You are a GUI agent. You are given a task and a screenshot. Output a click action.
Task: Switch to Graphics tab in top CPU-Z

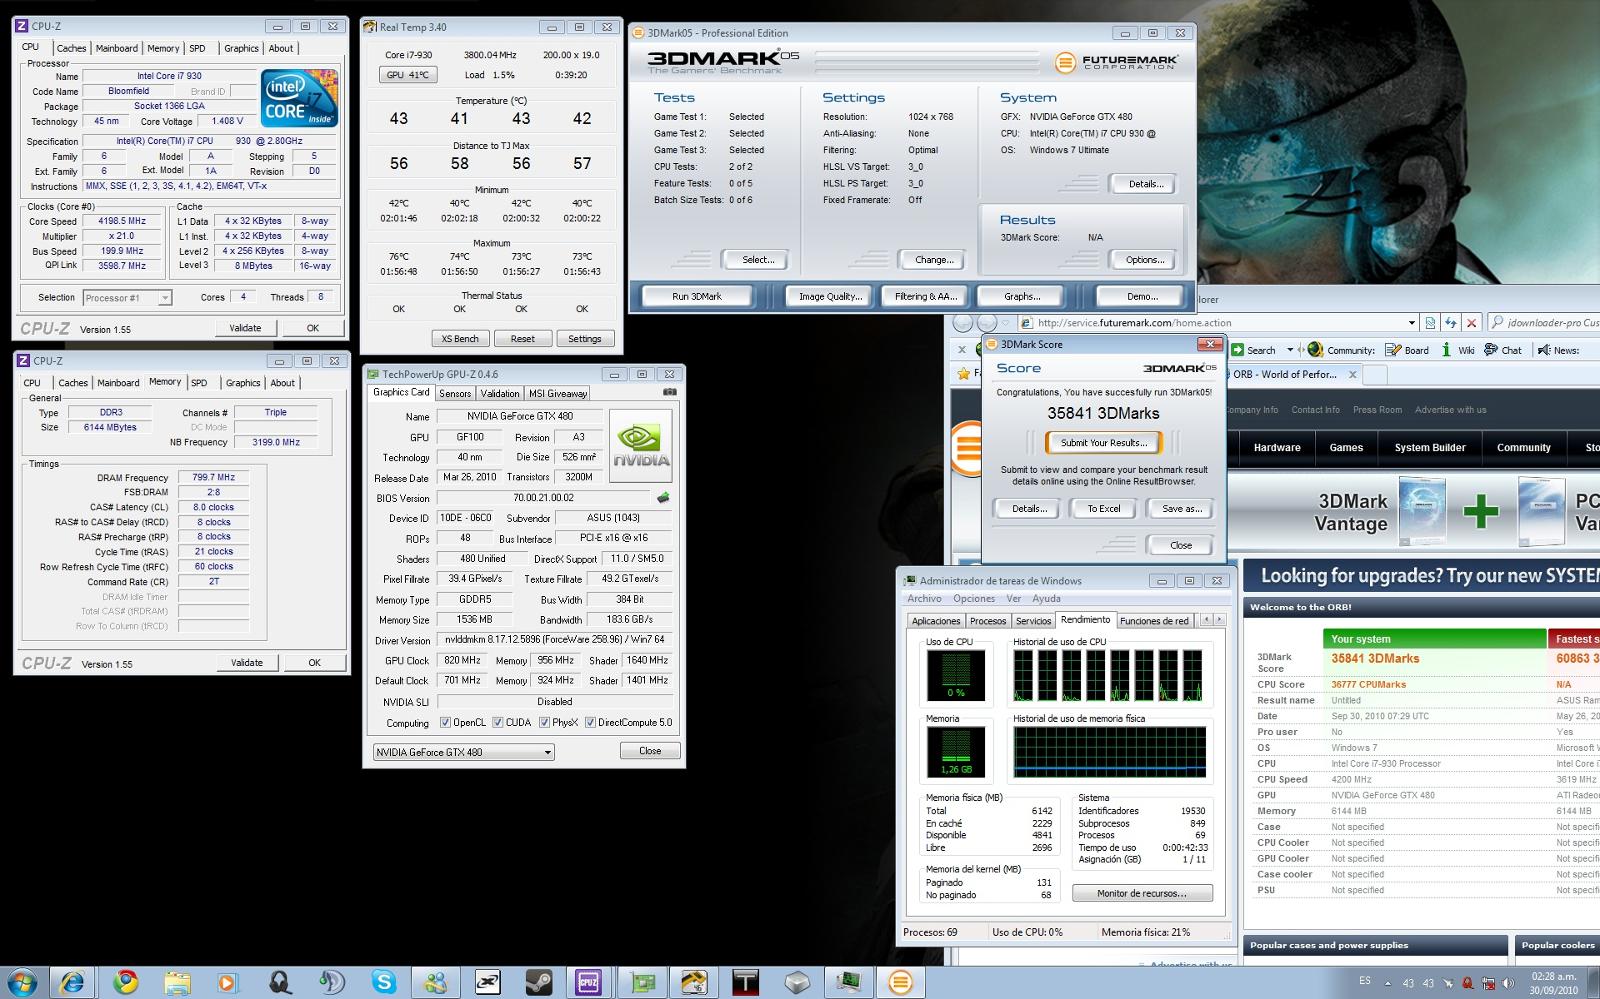point(241,48)
